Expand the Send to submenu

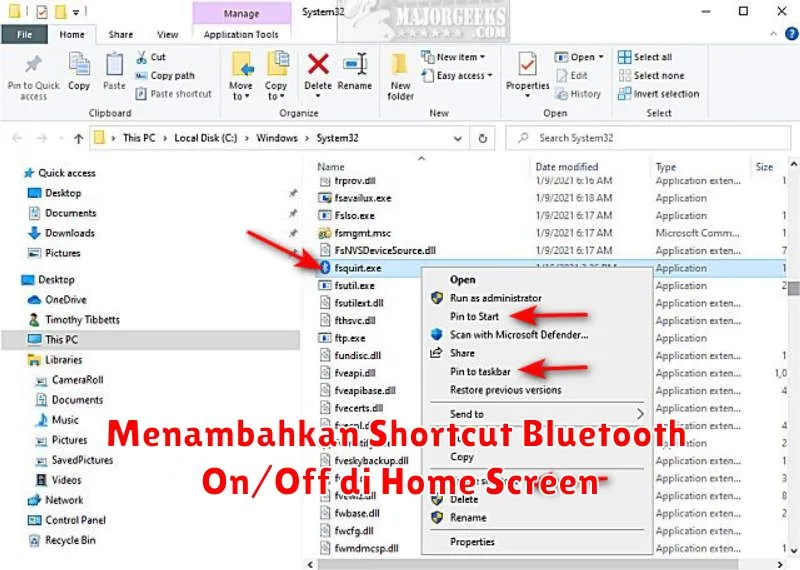click(537, 414)
